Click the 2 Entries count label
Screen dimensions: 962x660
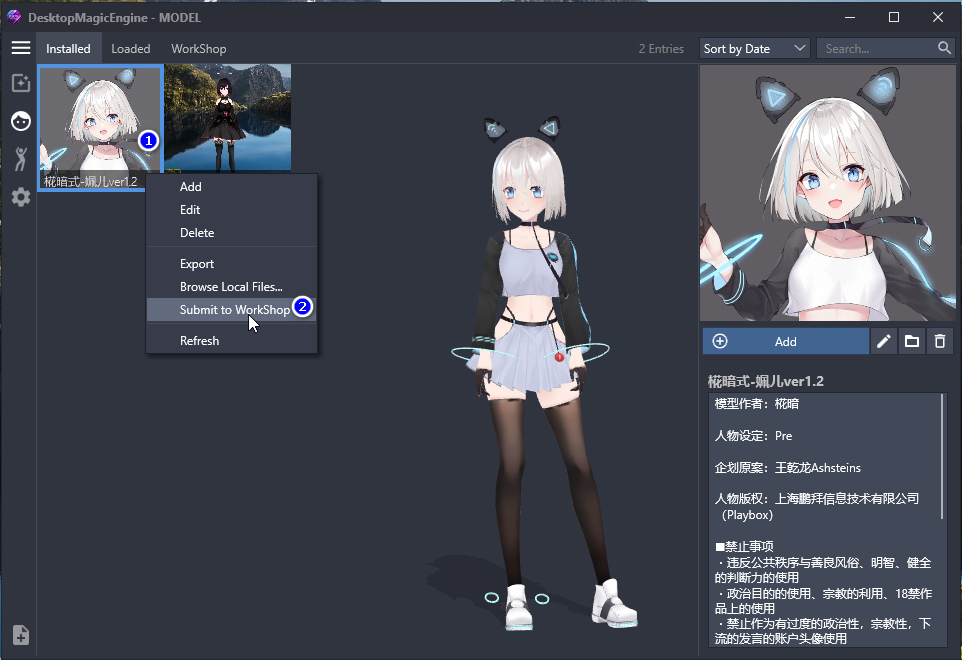pos(661,48)
